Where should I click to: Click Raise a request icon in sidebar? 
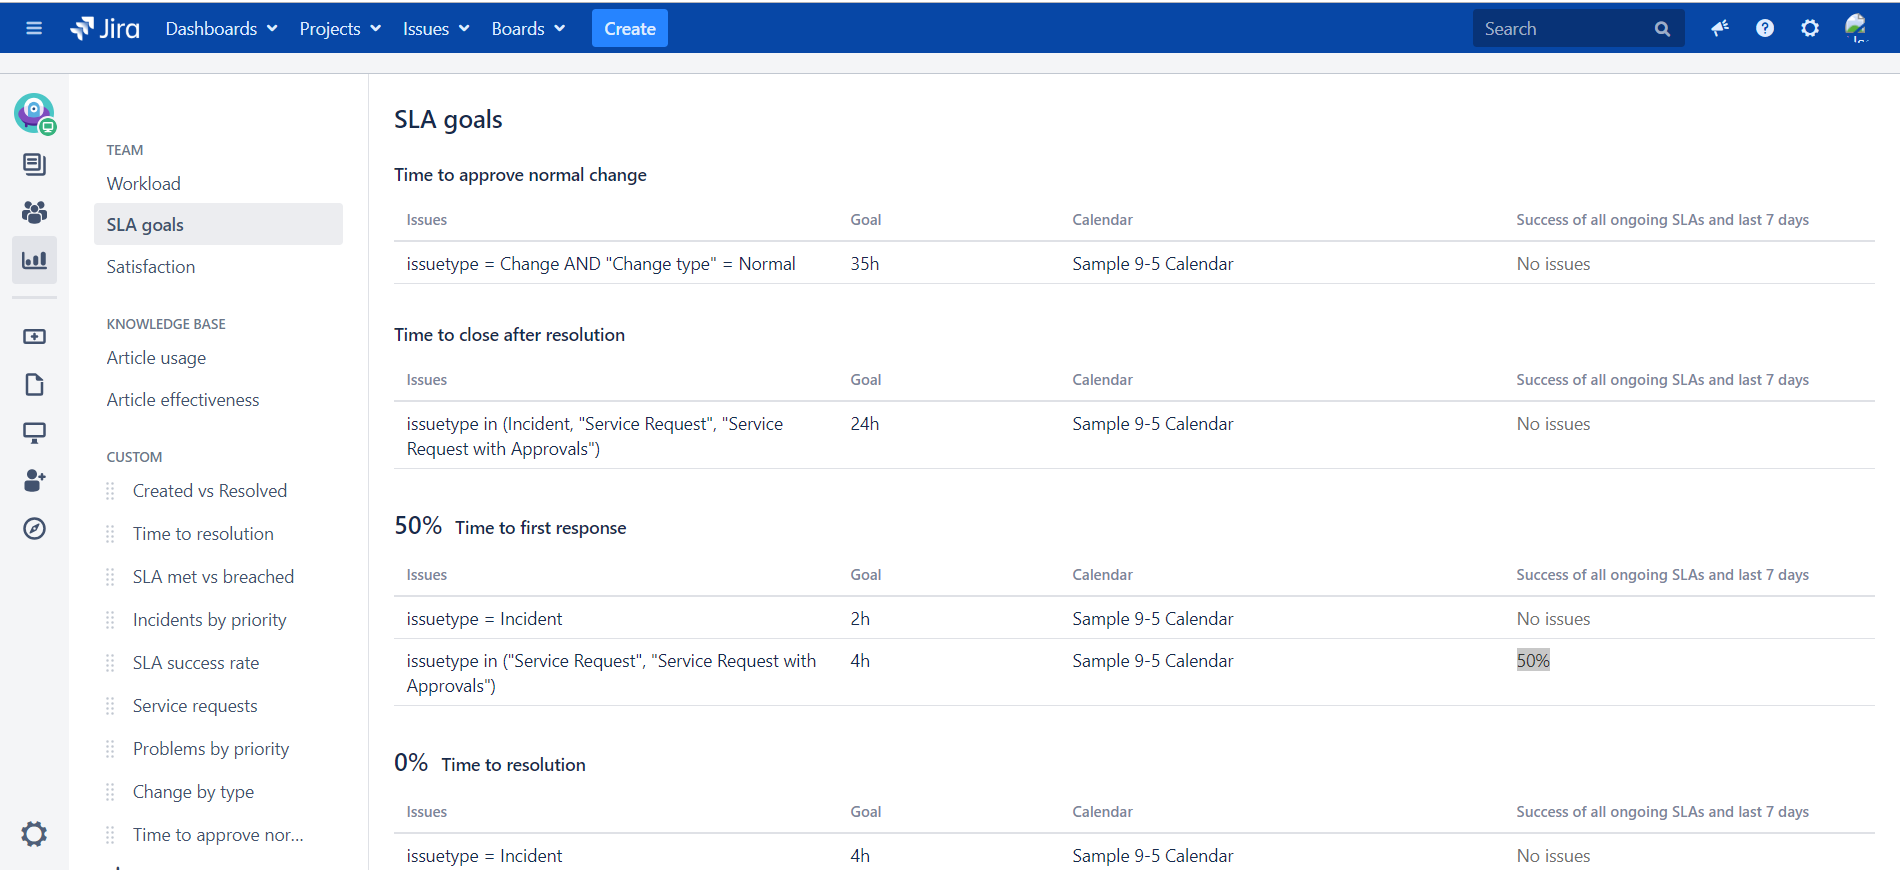[x=34, y=337]
